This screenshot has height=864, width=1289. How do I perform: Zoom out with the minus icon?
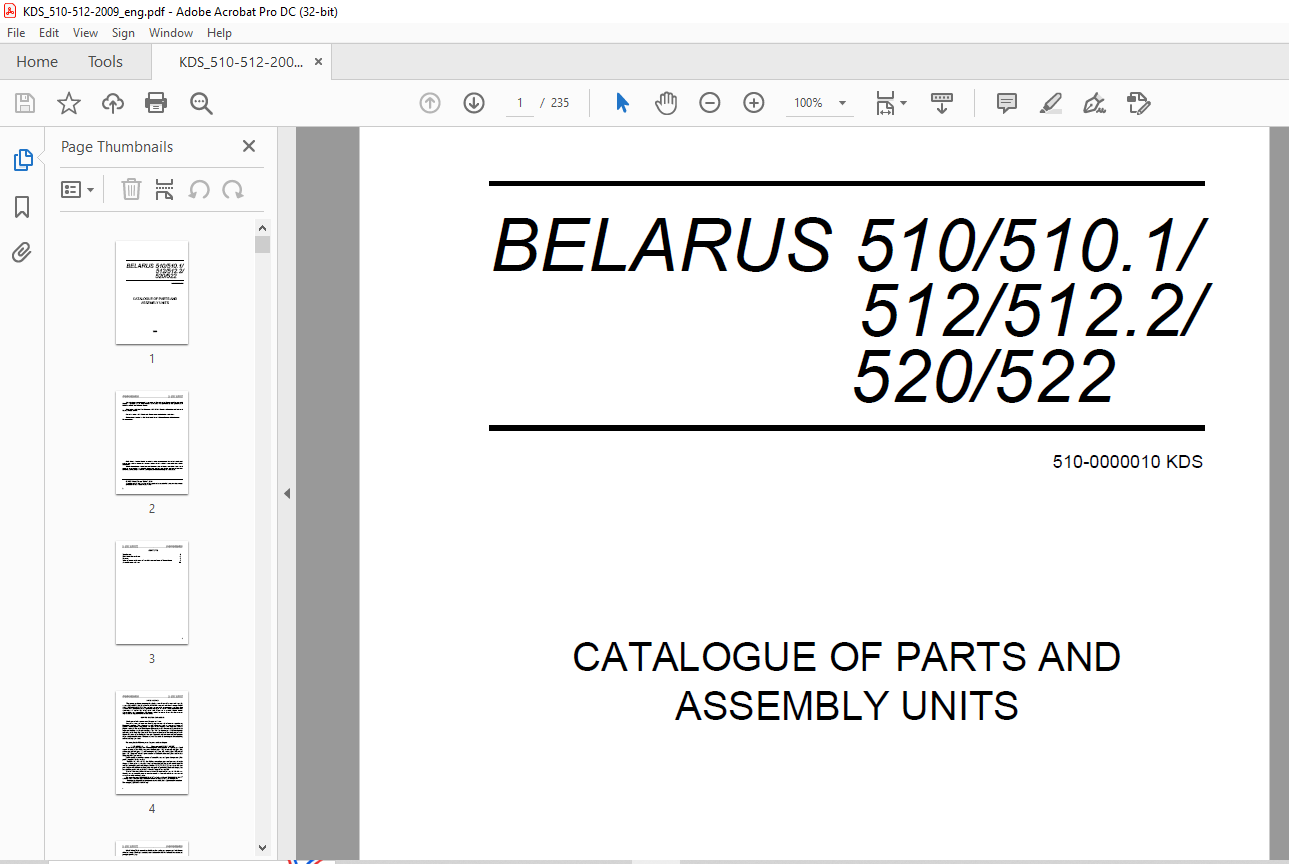click(x=710, y=103)
